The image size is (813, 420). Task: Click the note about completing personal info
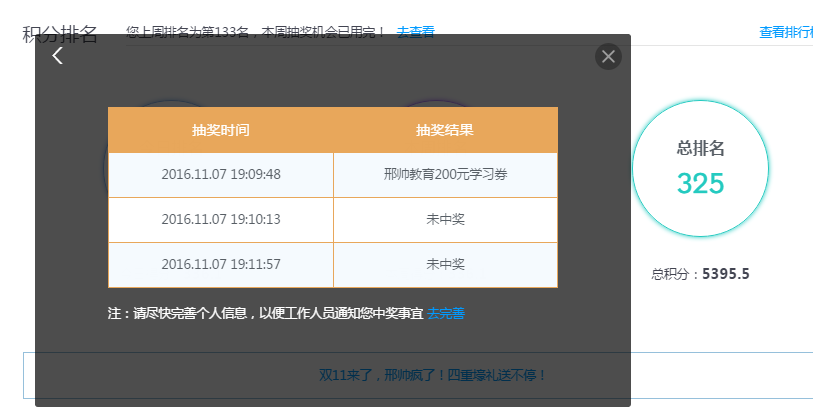tap(265, 314)
